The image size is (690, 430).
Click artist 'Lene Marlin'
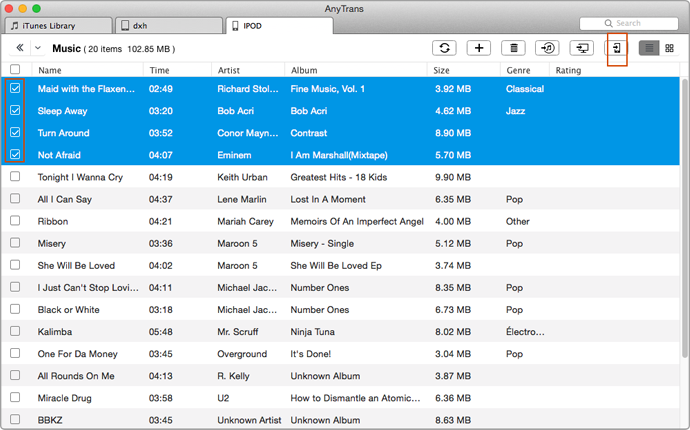(x=242, y=199)
